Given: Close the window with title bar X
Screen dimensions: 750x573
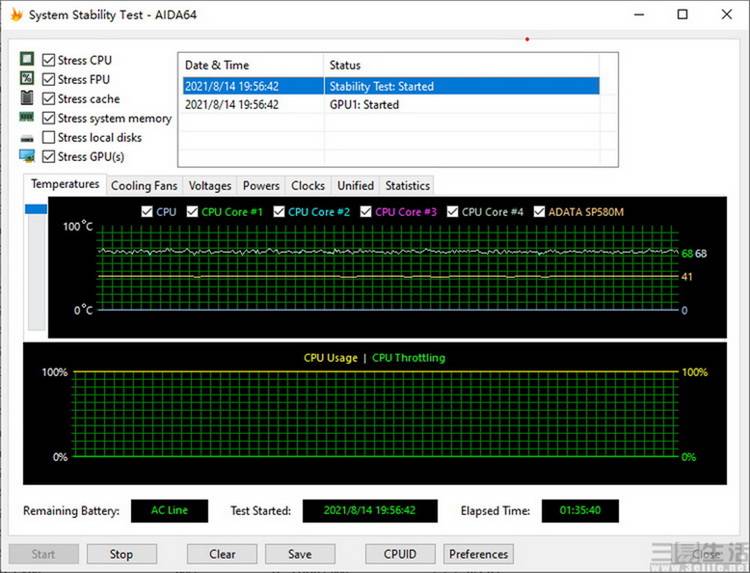Looking at the screenshot, I should pos(727,14).
